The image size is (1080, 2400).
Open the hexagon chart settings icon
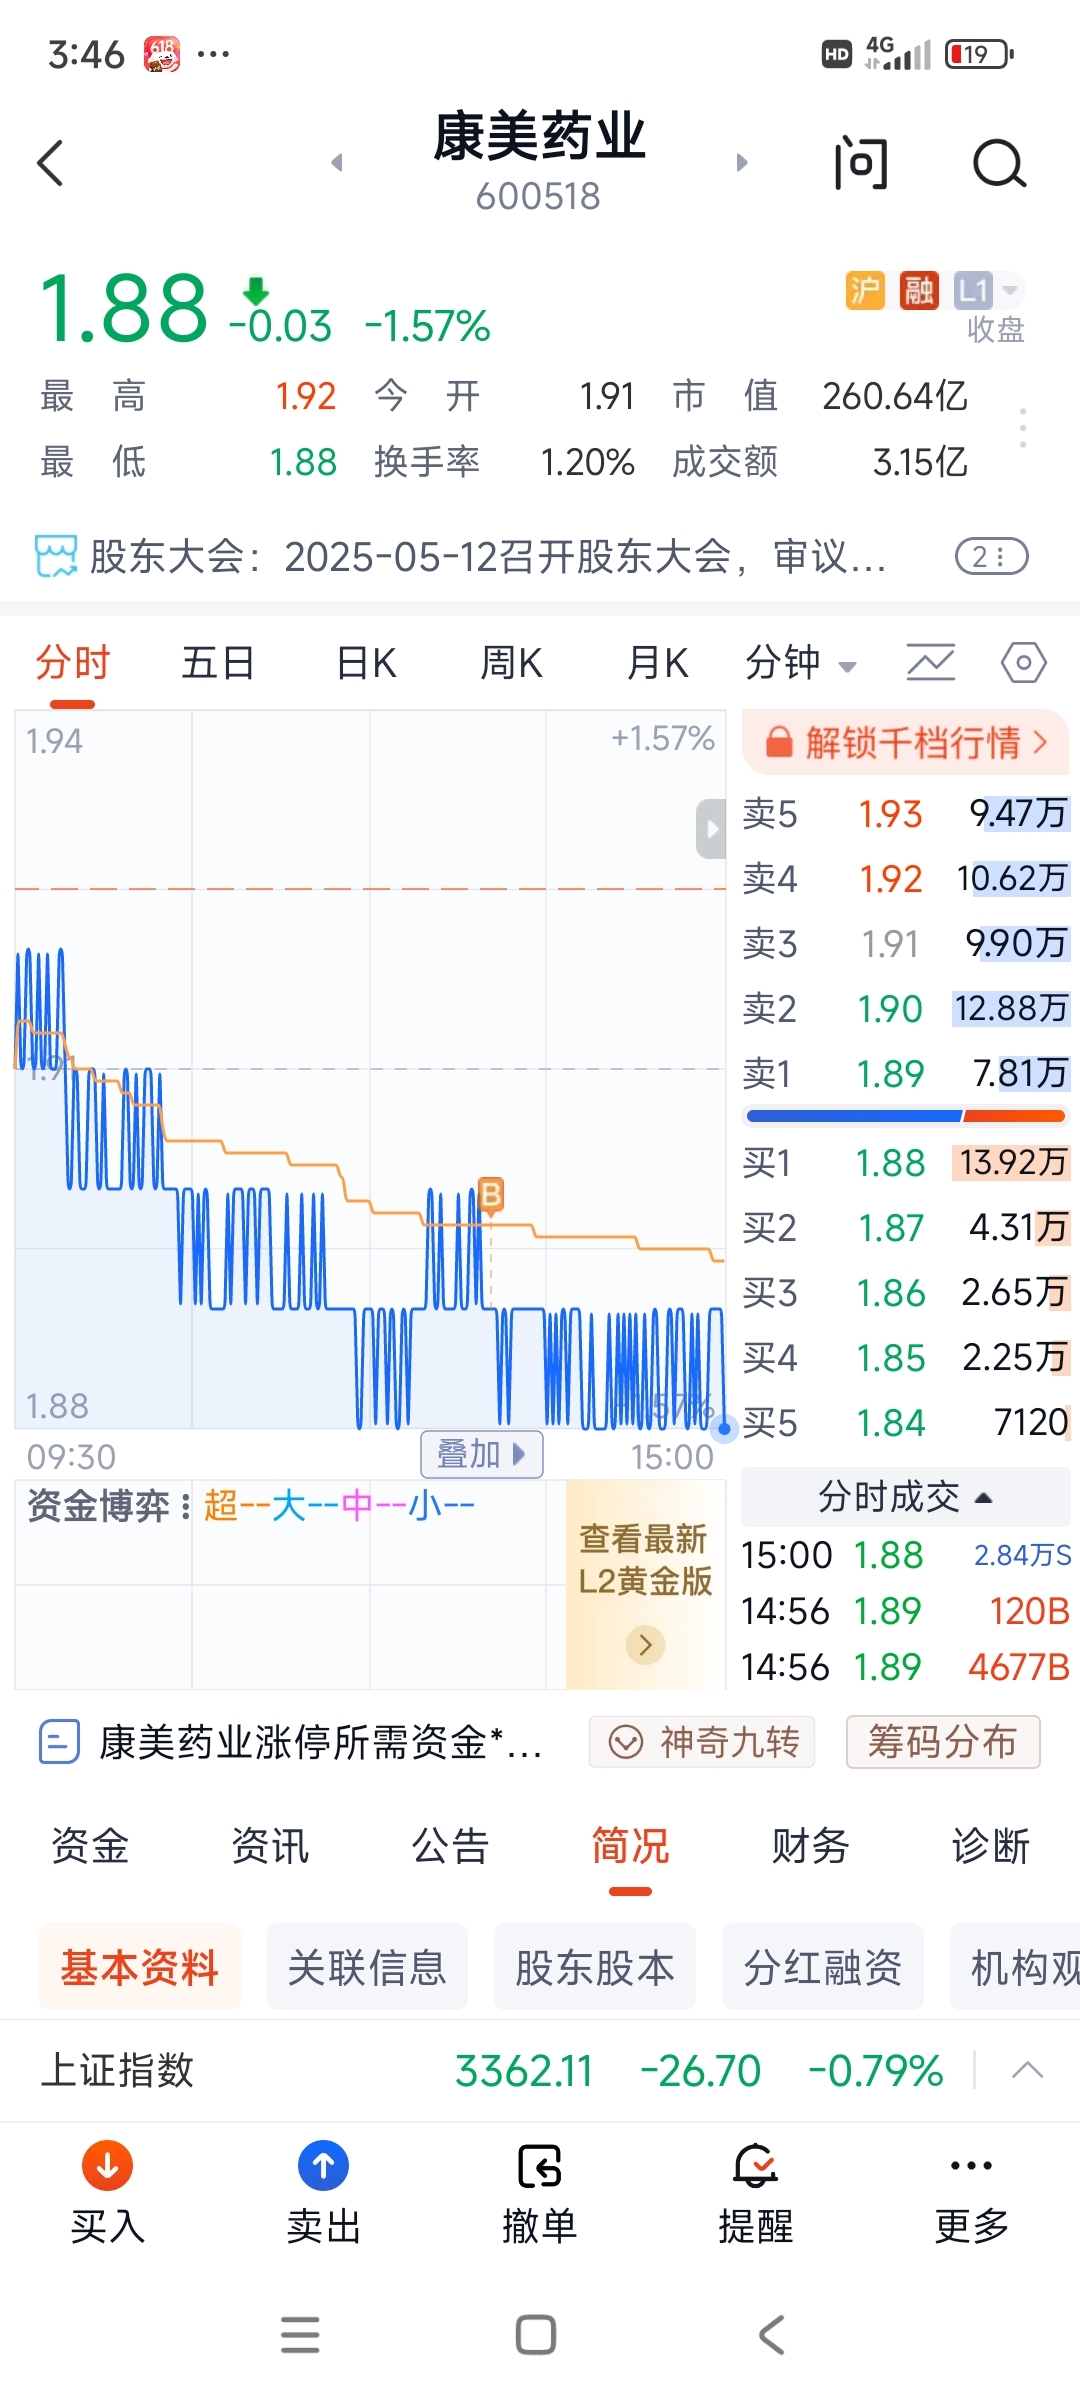click(x=1024, y=663)
